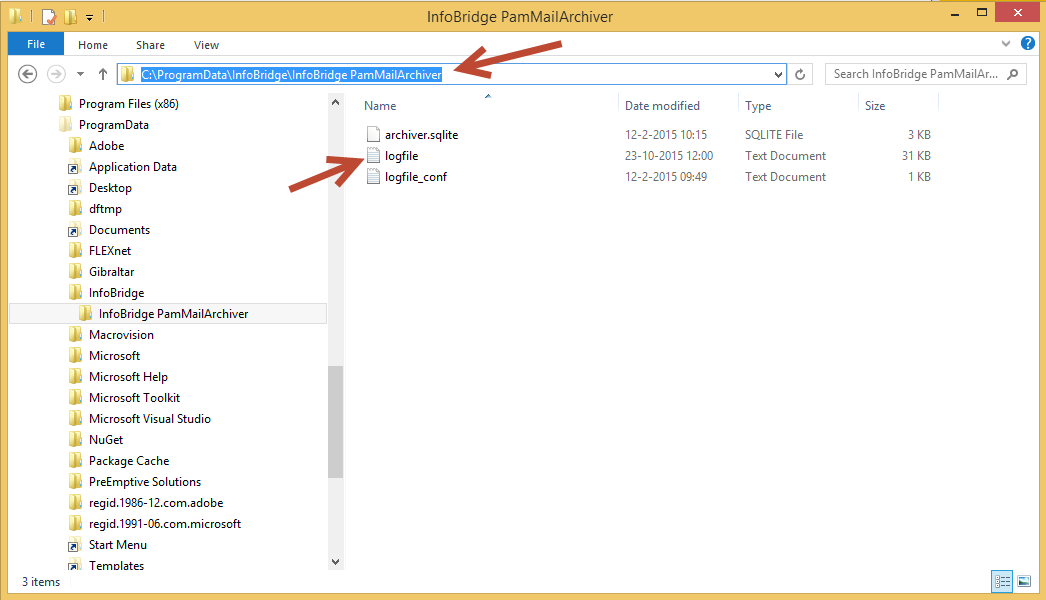Click the Microsoft folder icon
Screen dimensions: 1046x600
(x=75, y=356)
